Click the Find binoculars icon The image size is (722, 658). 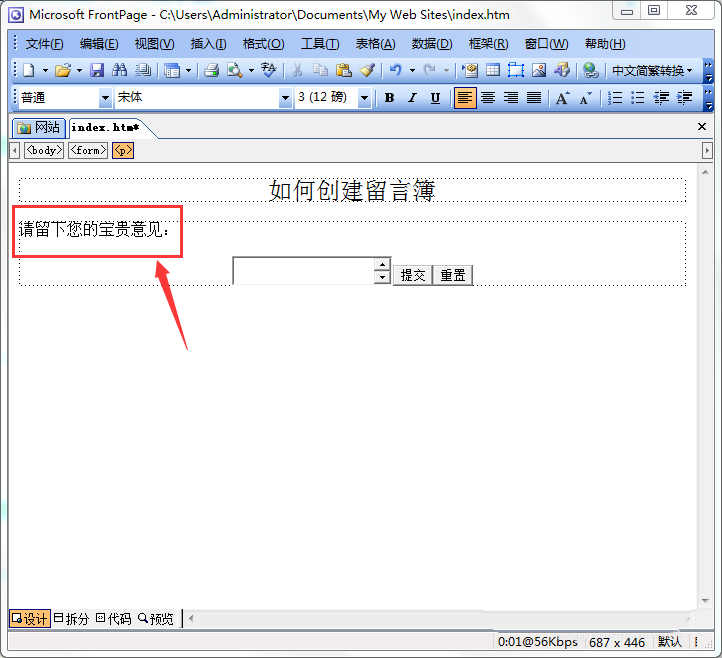click(x=120, y=70)
